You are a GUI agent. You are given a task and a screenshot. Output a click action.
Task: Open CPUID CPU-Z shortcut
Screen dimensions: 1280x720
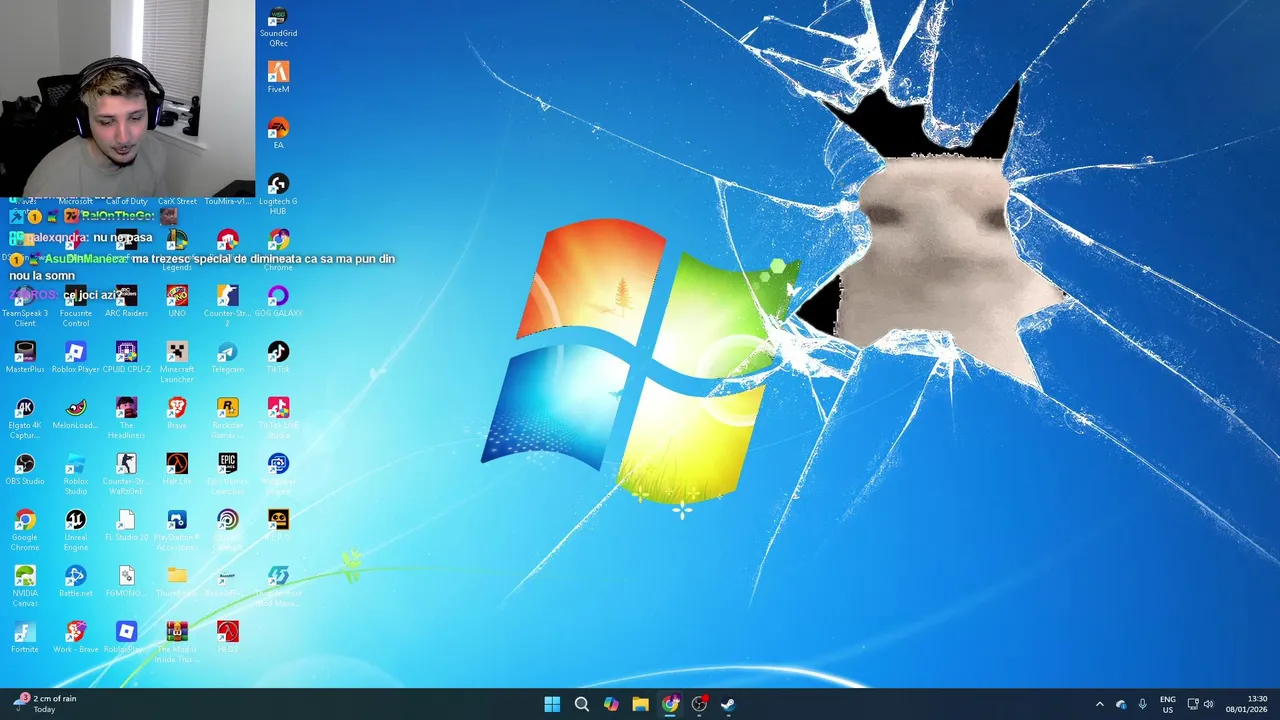point(126,357)
